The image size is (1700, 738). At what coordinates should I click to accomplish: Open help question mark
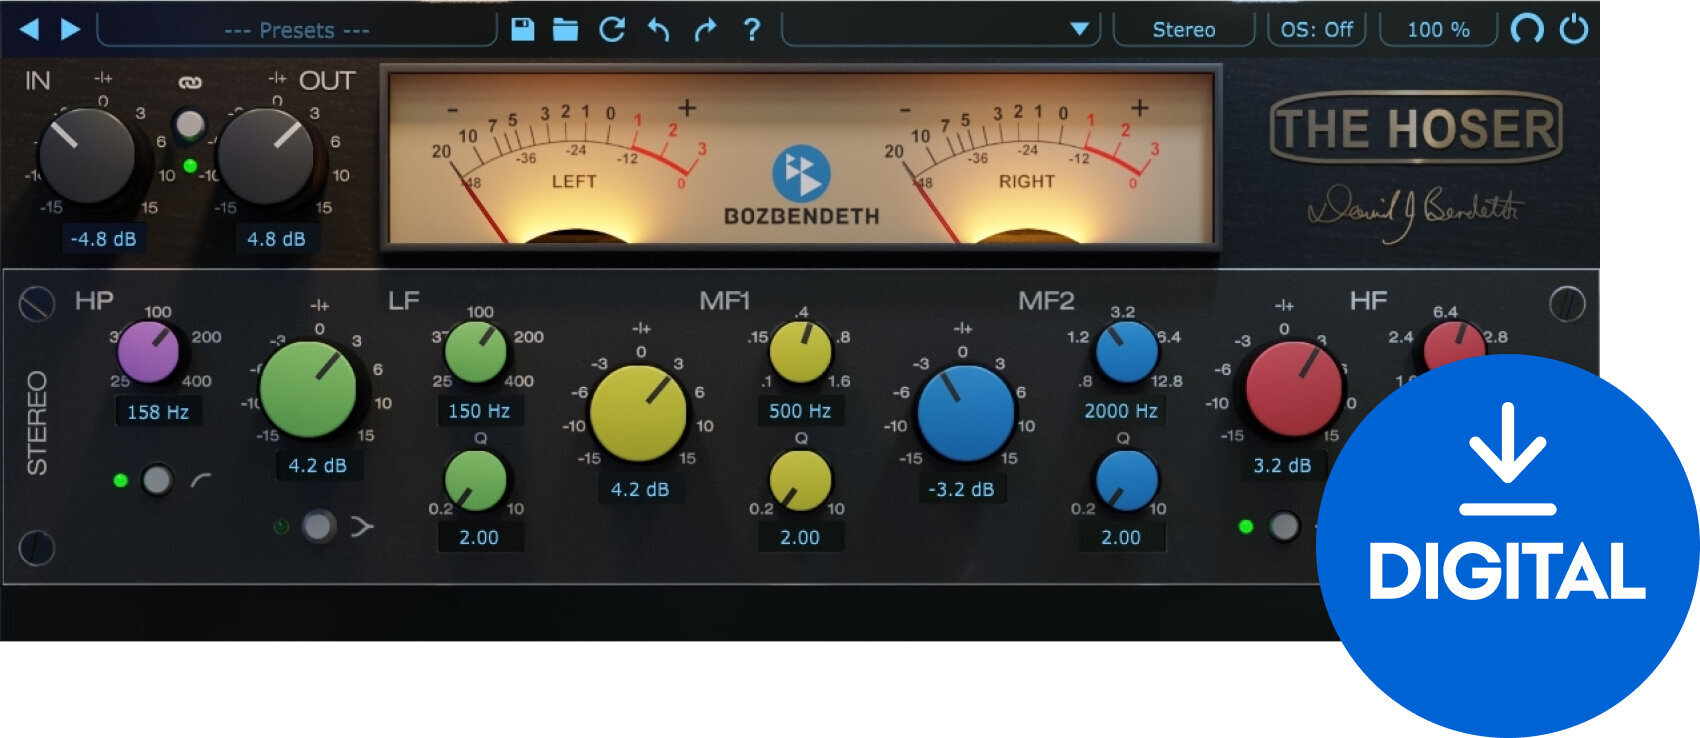click(752, 29)
